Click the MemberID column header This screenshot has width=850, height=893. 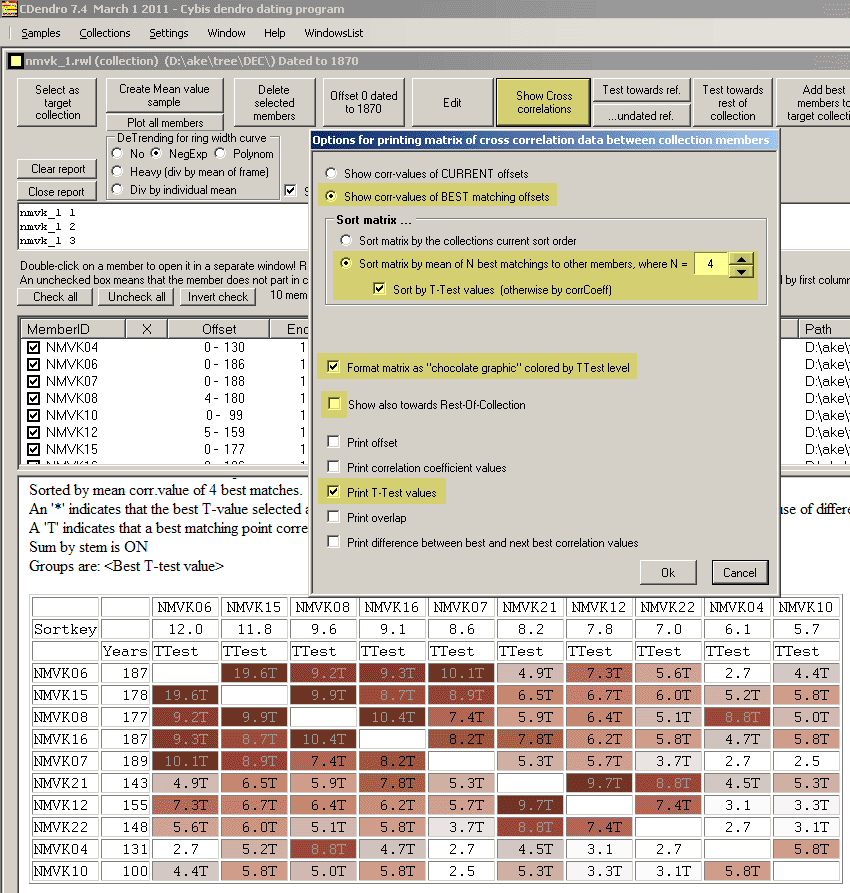pyautogui.click(x=73, y=329)
